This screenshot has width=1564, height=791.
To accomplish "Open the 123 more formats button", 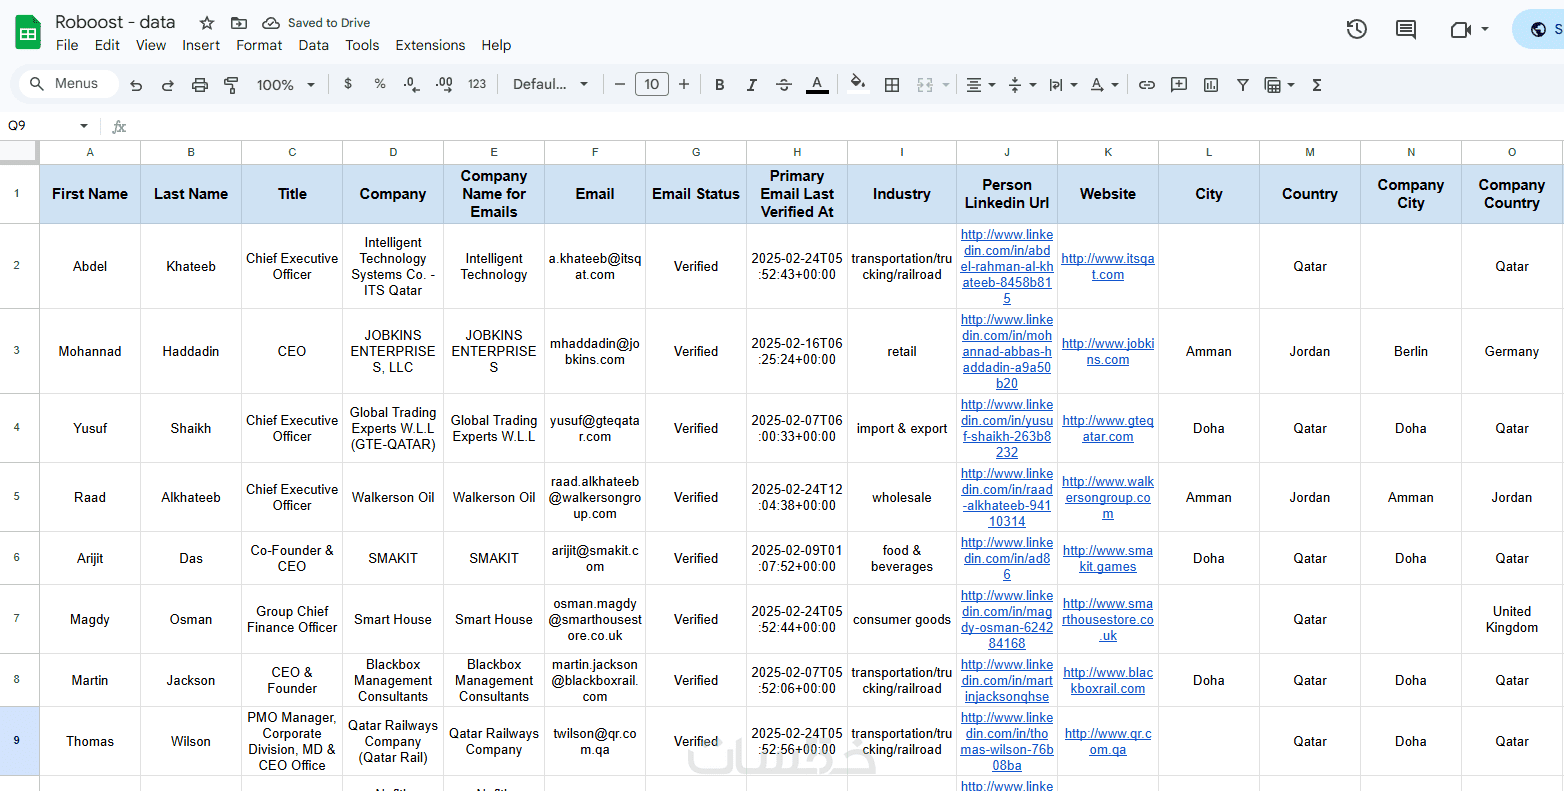I will click(x=477, y=84).
